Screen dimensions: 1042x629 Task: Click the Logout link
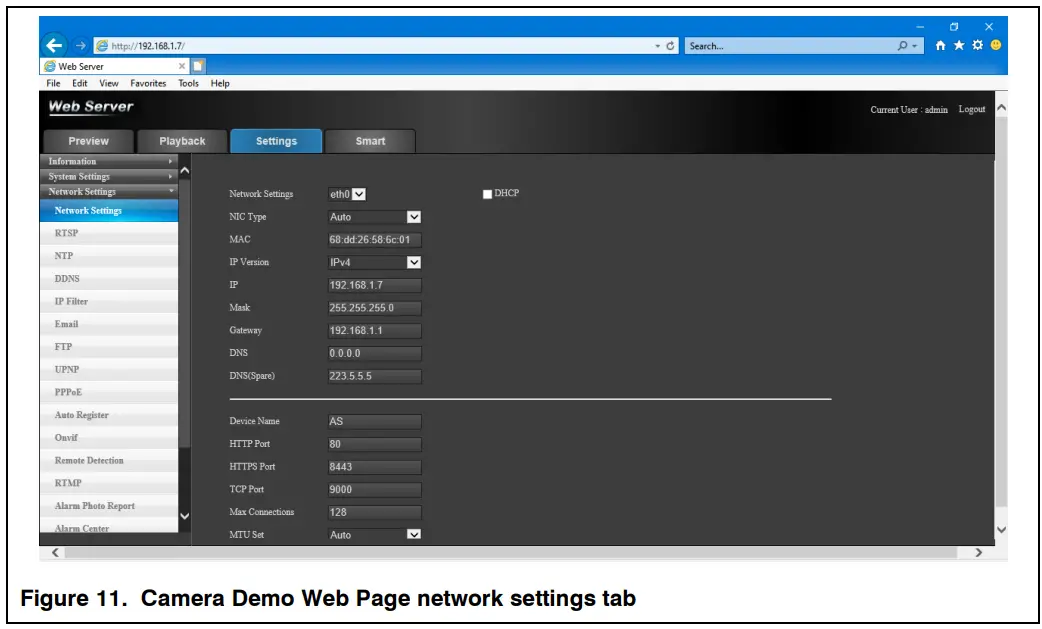click(972, 109)
